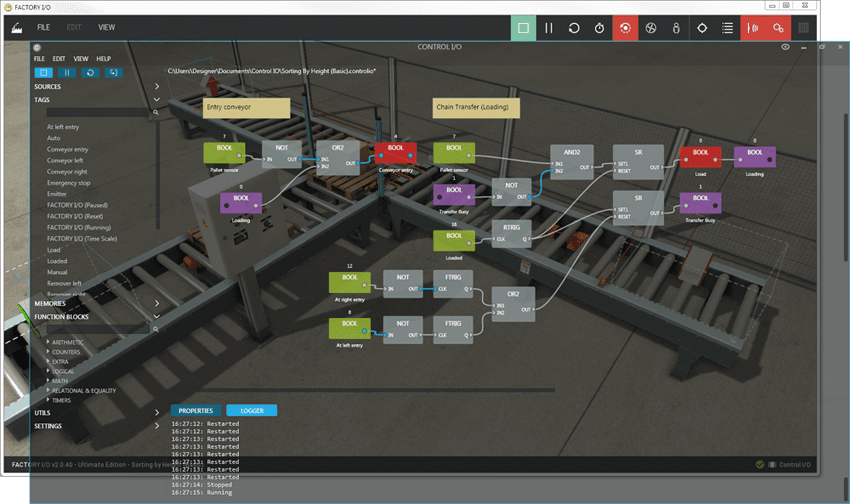Screen dimensions: 850x504
Task: Select the purple BOOL Loading block under Pallet sensor
Action: (241, 203)
